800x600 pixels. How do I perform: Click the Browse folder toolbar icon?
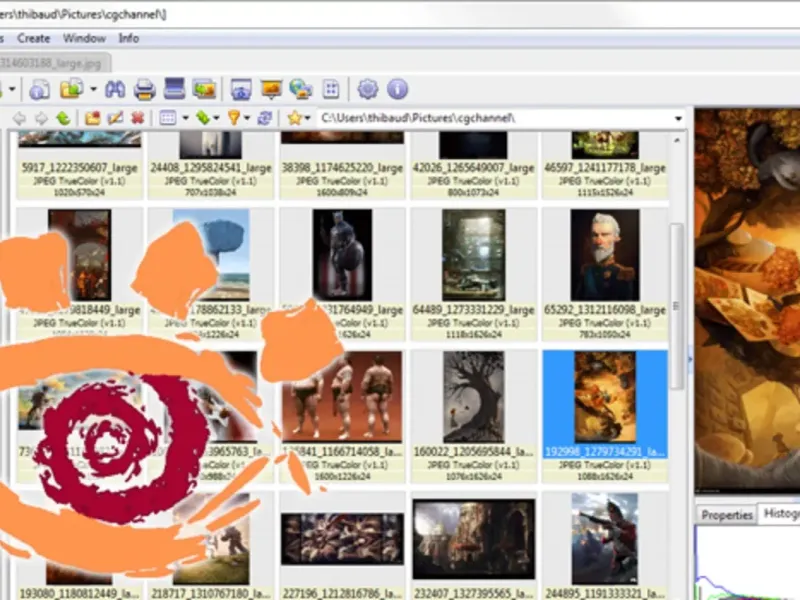(x=71, y=89)
